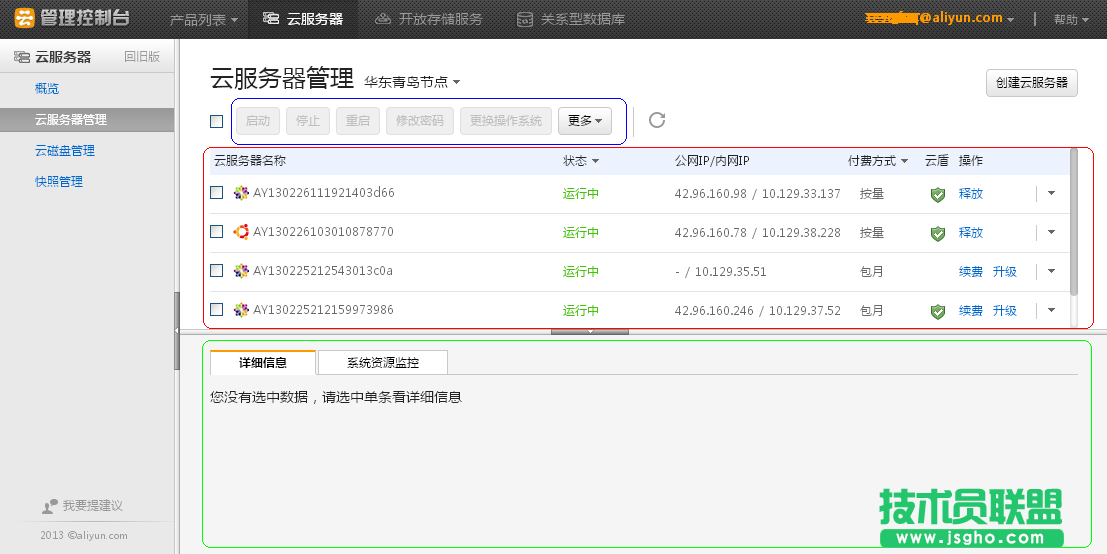Screen dimensions: 1107x554
Task: Switch to the 系统资源监控 tab
Action: point(383,363)
